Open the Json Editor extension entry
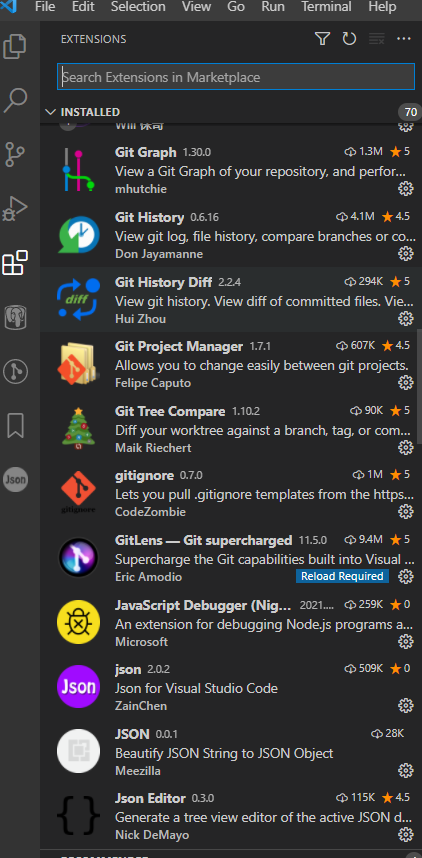Image resolution: width=422 pixels, height=858 pixels. point(231,816)
